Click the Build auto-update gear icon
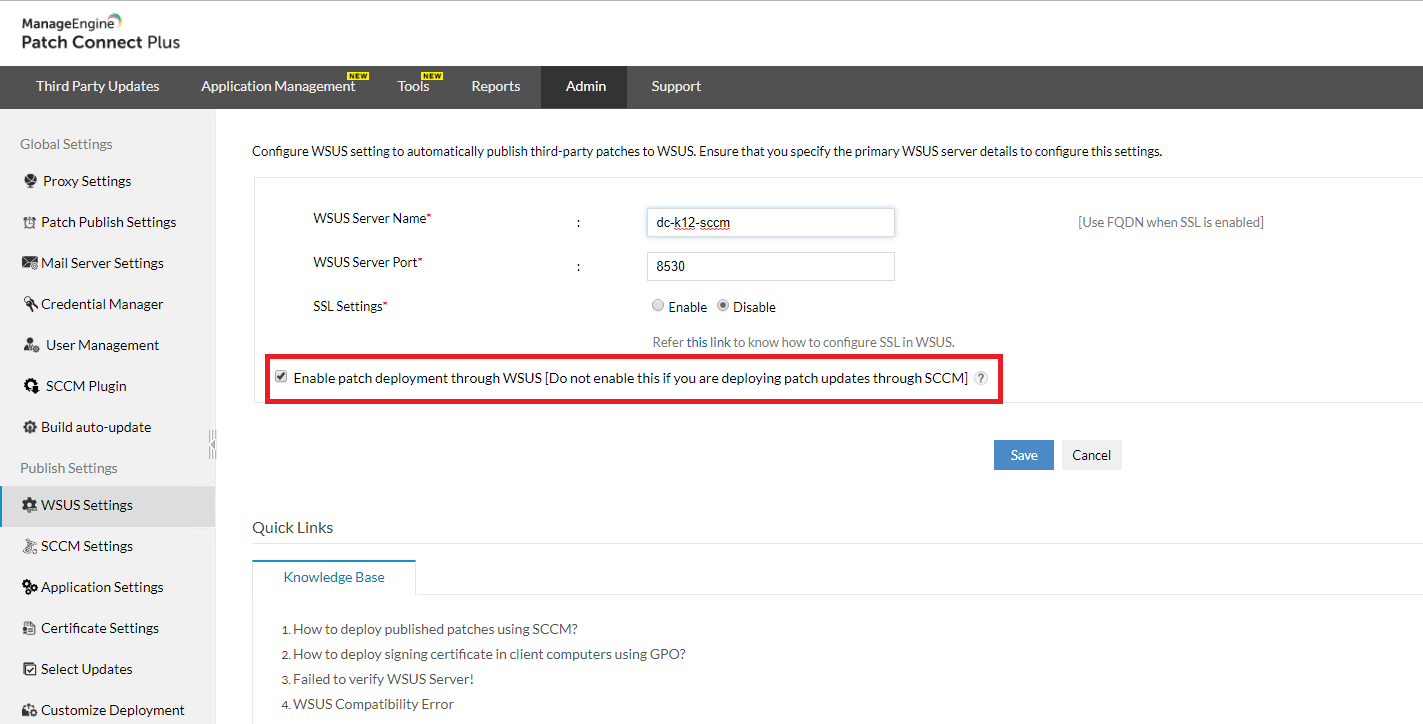The image size is (1423, 724). (29, 426)
